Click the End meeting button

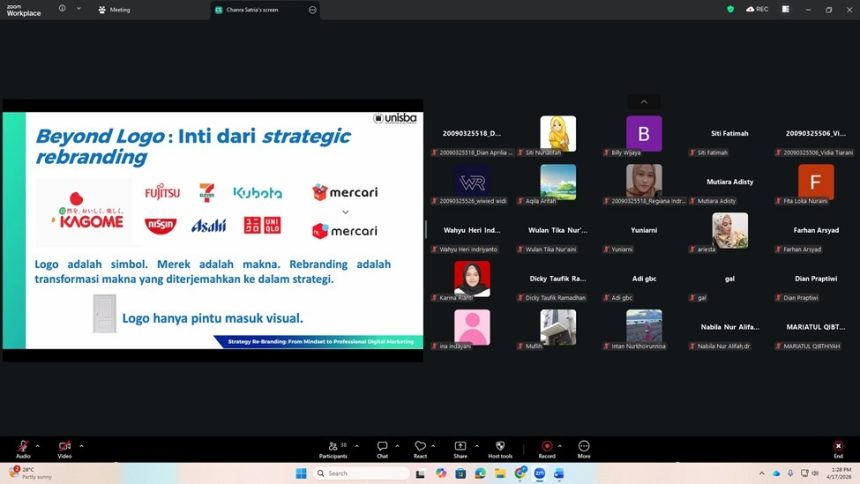pos(838,449)
